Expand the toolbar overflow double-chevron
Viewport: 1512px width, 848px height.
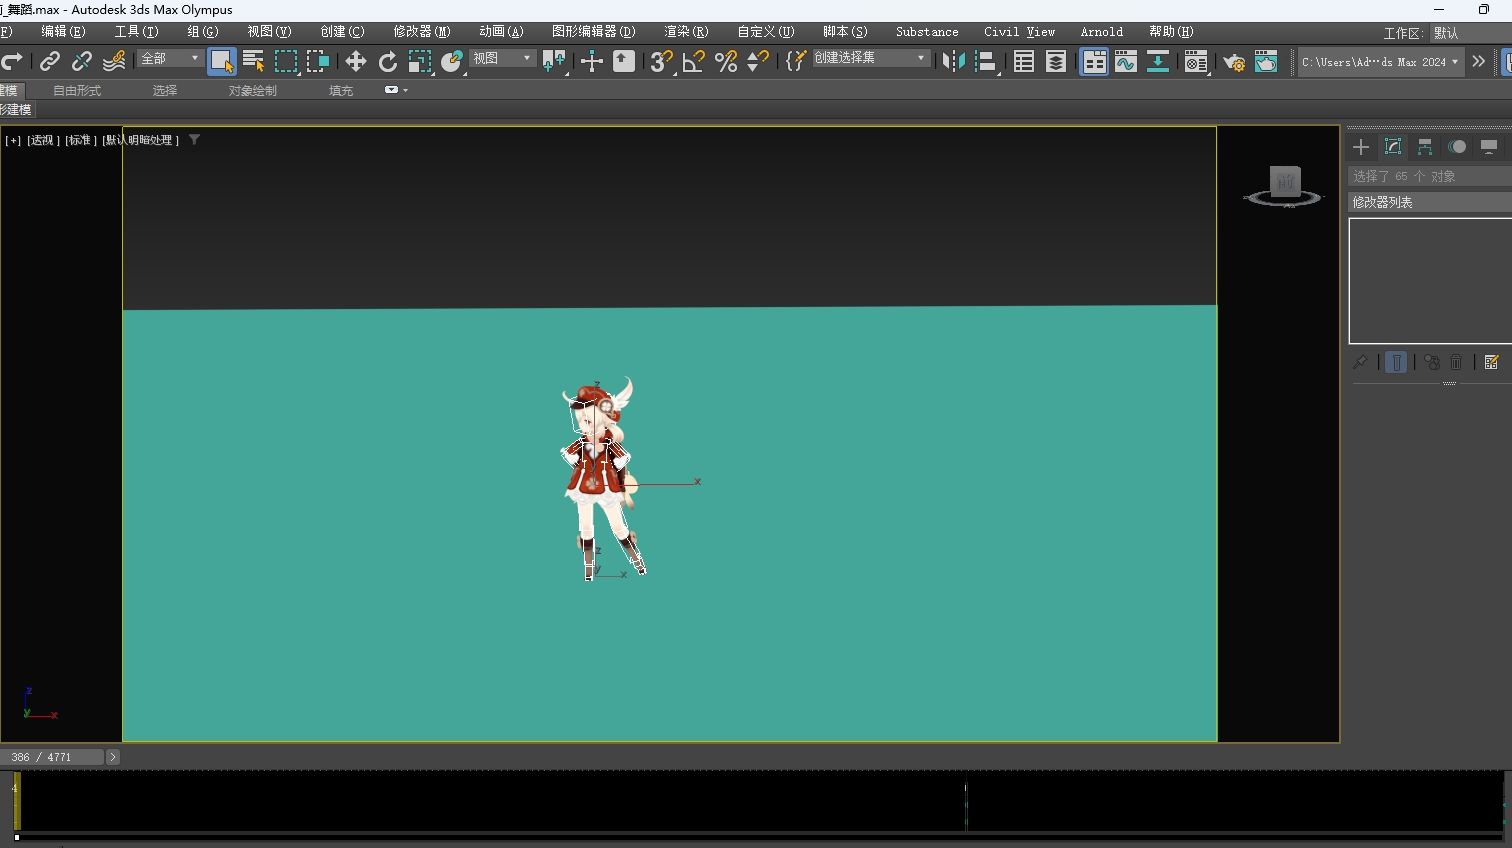pos(1479,62)
